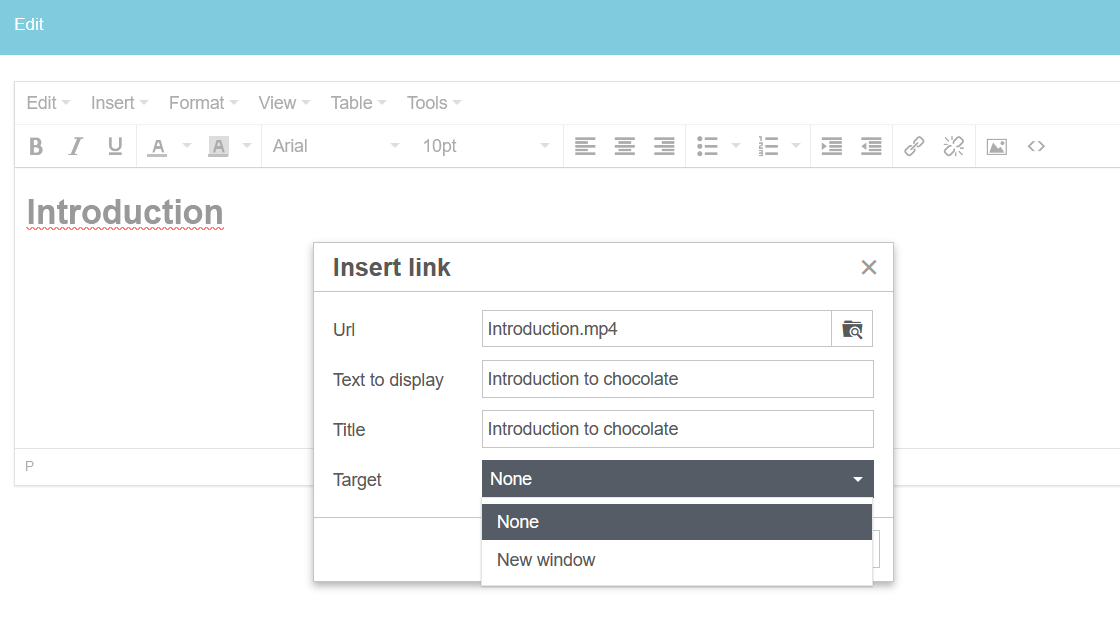
Task: Browse files using the Url folder icon
Action: click(852, 329)
